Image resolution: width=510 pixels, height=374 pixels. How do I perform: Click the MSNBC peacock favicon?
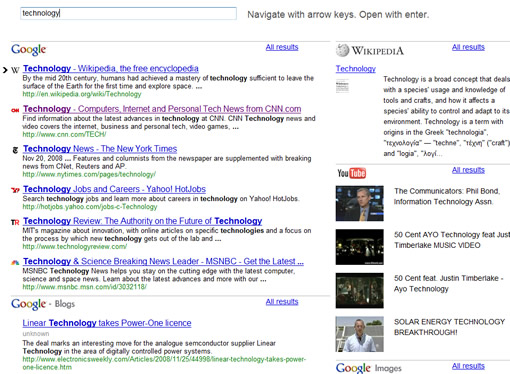click(x=15, y=263)
